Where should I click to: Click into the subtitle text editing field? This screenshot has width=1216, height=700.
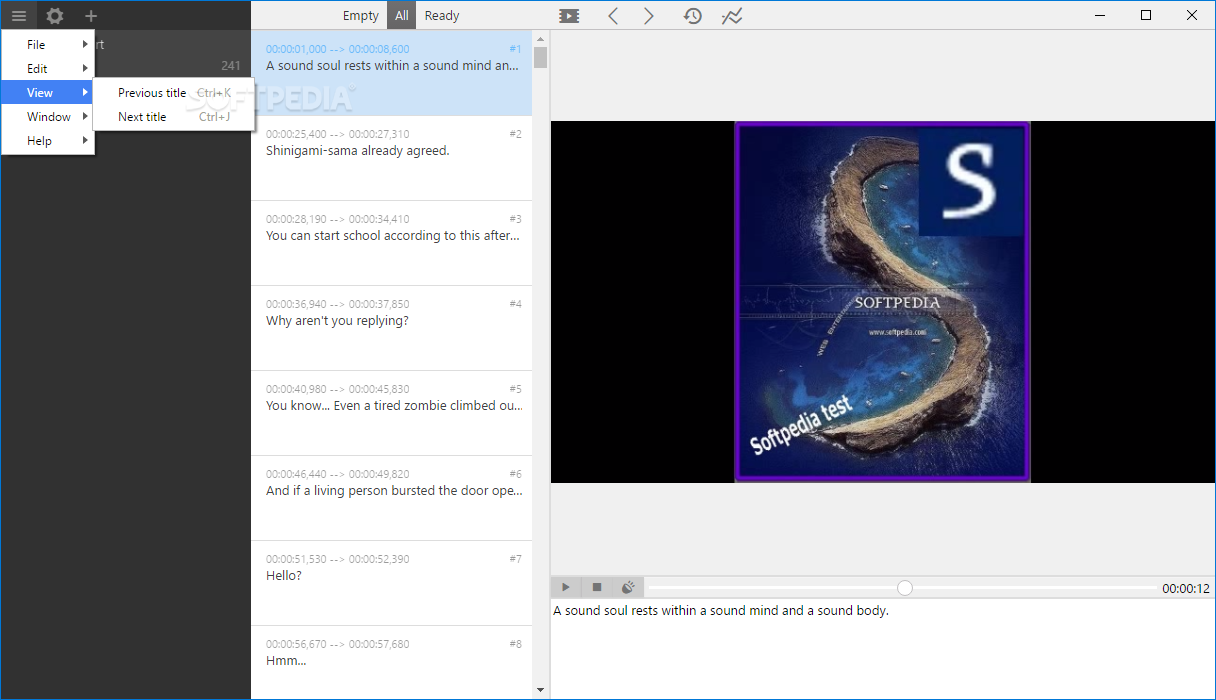882,649
